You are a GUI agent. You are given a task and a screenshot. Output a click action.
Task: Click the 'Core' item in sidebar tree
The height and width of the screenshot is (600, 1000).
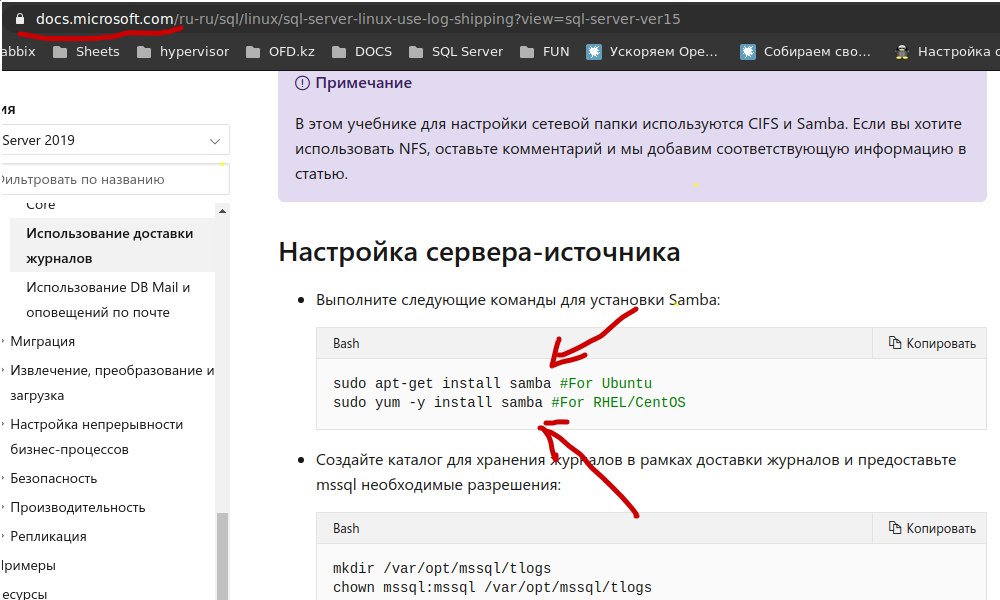(41, 205)
